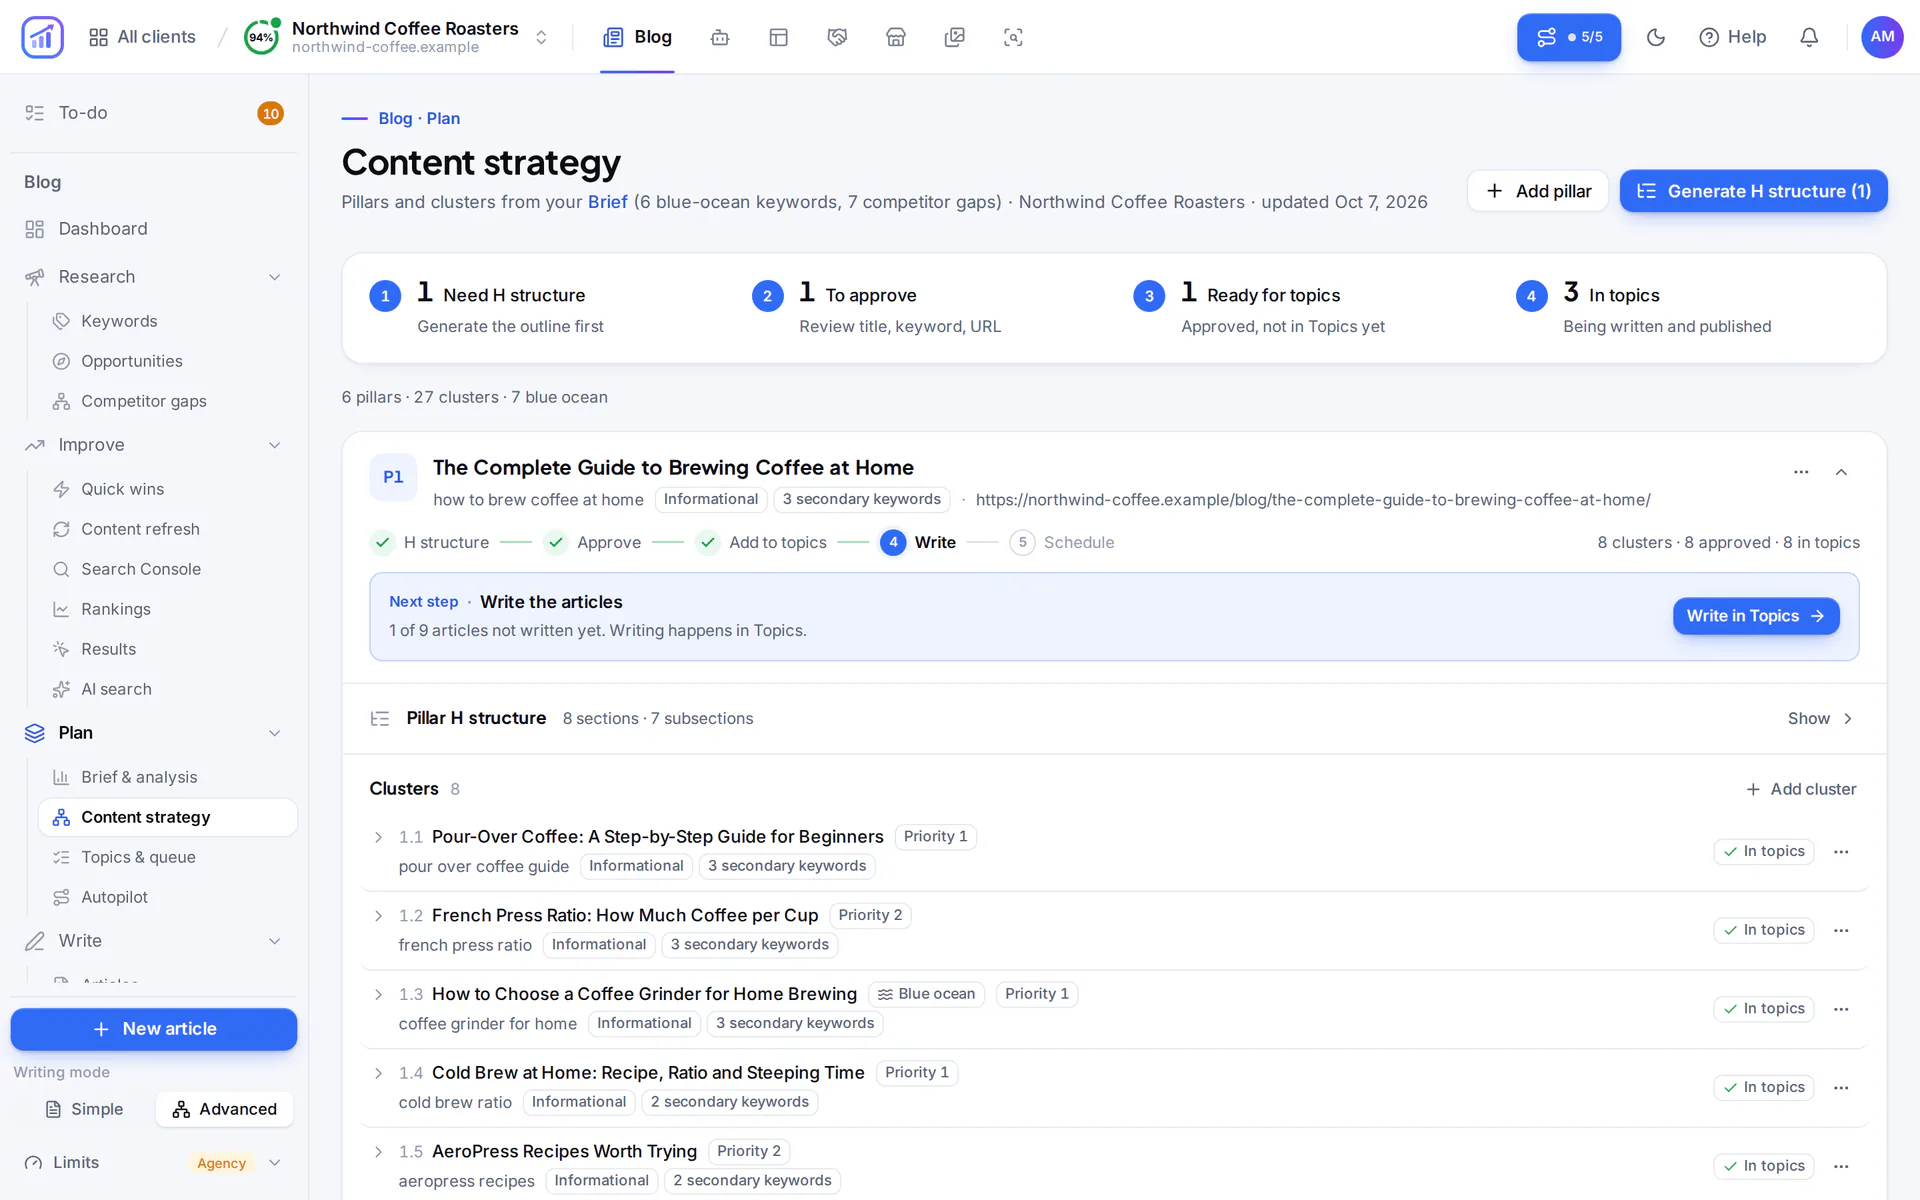Collapse the Write section
This screenshot has width=1920, height=1200.
154,941
